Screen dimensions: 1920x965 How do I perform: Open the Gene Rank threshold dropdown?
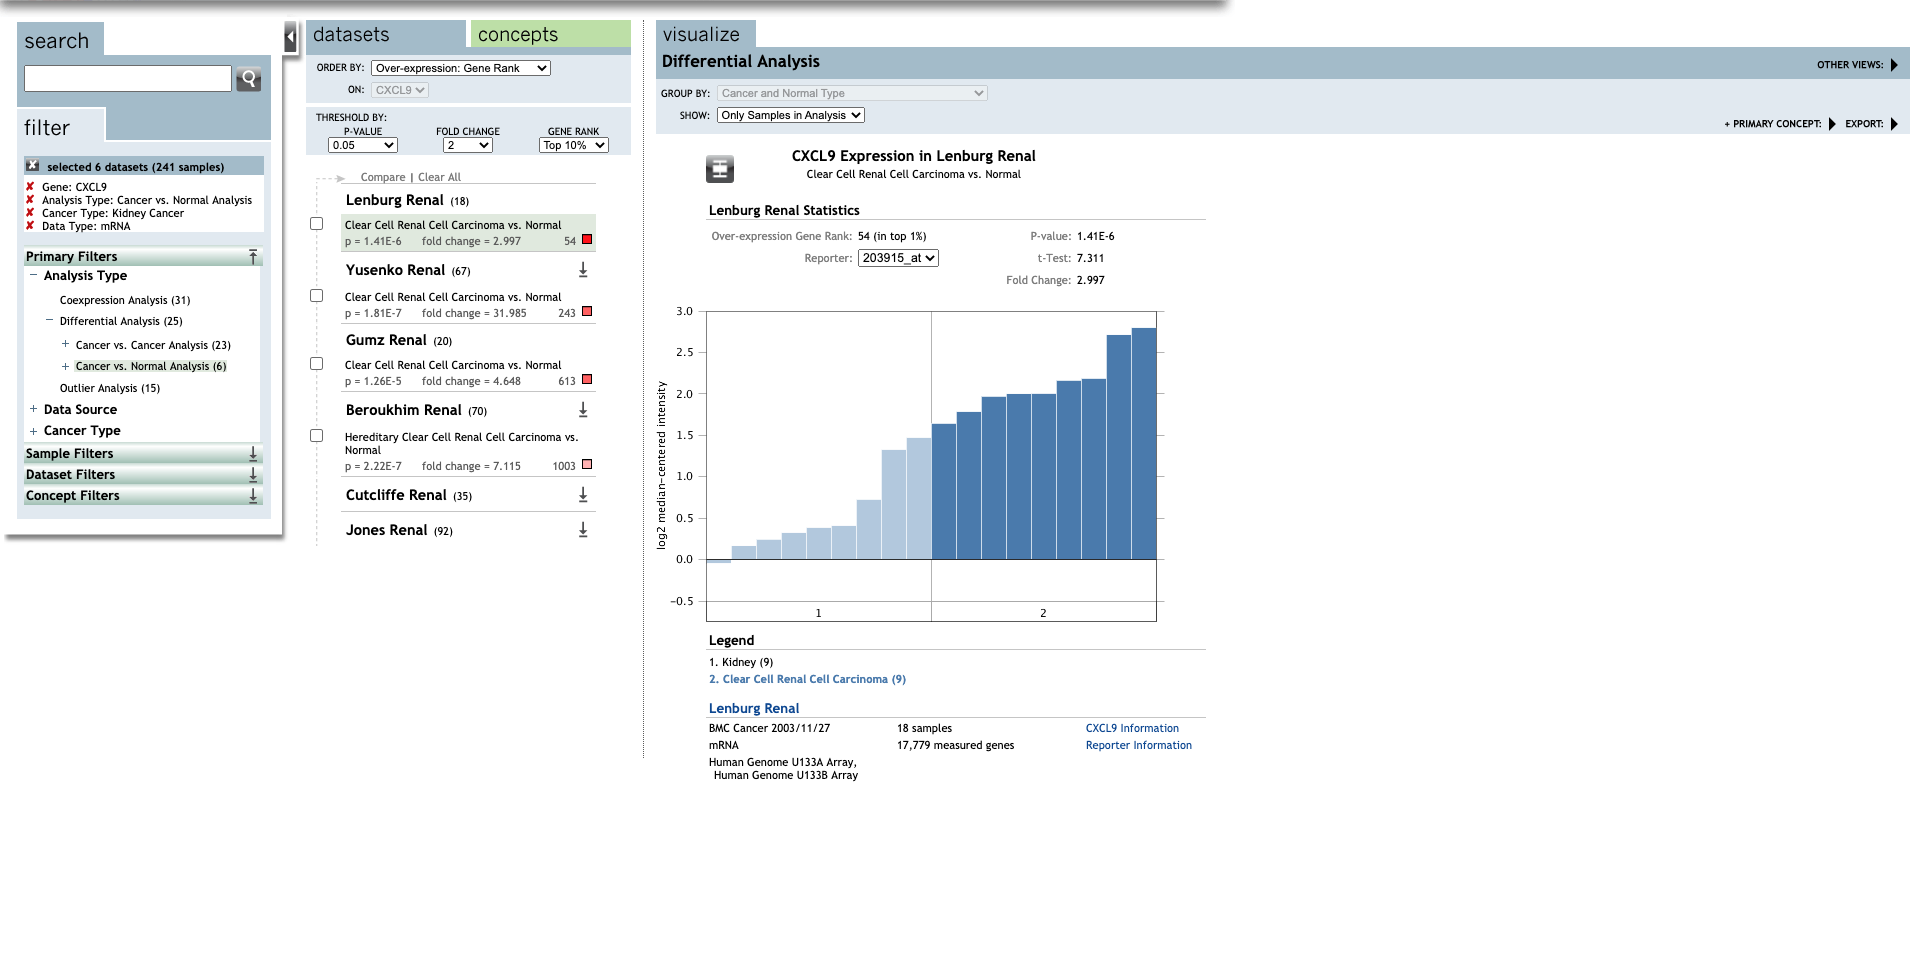pos(574,145)
